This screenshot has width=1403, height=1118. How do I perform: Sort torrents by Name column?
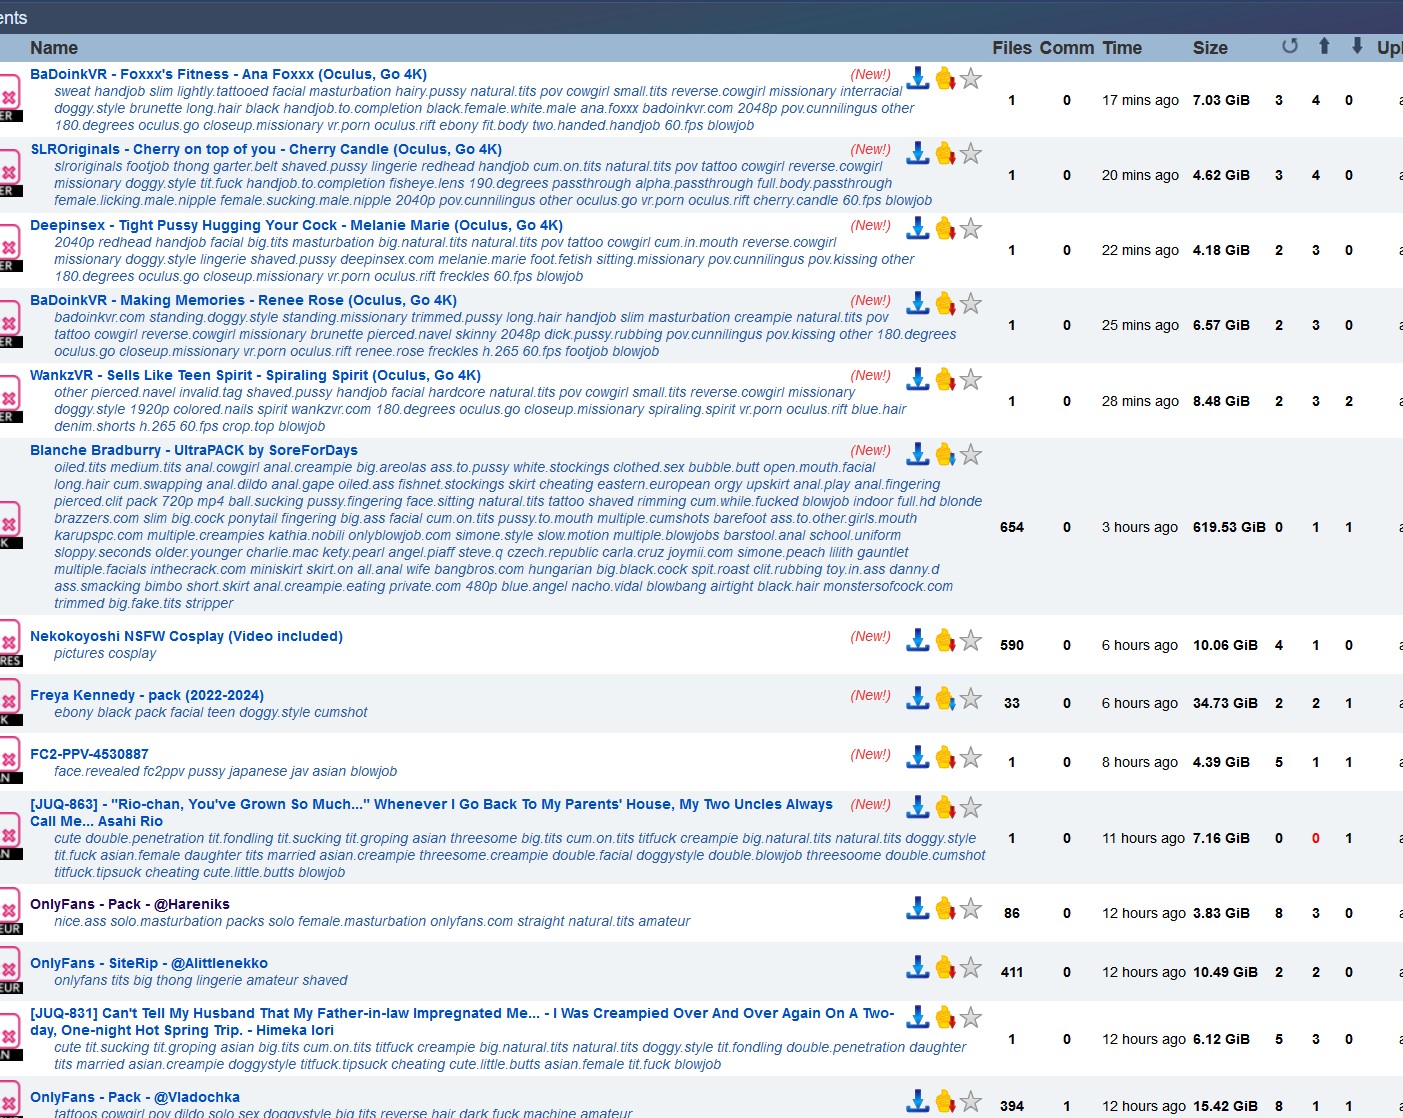pyautogui.click(x=54, y=48)
